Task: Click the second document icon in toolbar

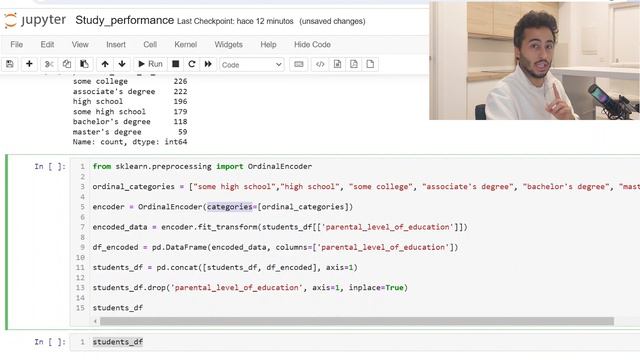Action: point(354,64)
